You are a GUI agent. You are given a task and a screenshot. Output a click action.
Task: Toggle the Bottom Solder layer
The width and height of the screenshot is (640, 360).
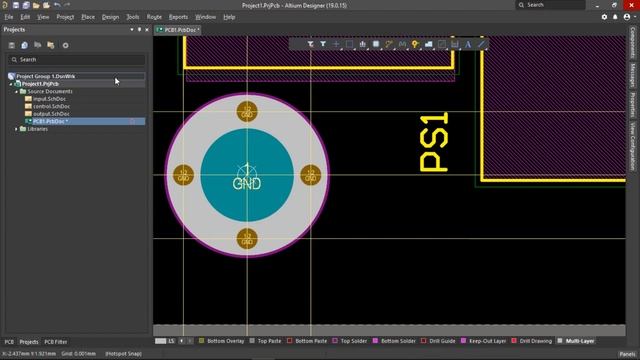(394, 341)
